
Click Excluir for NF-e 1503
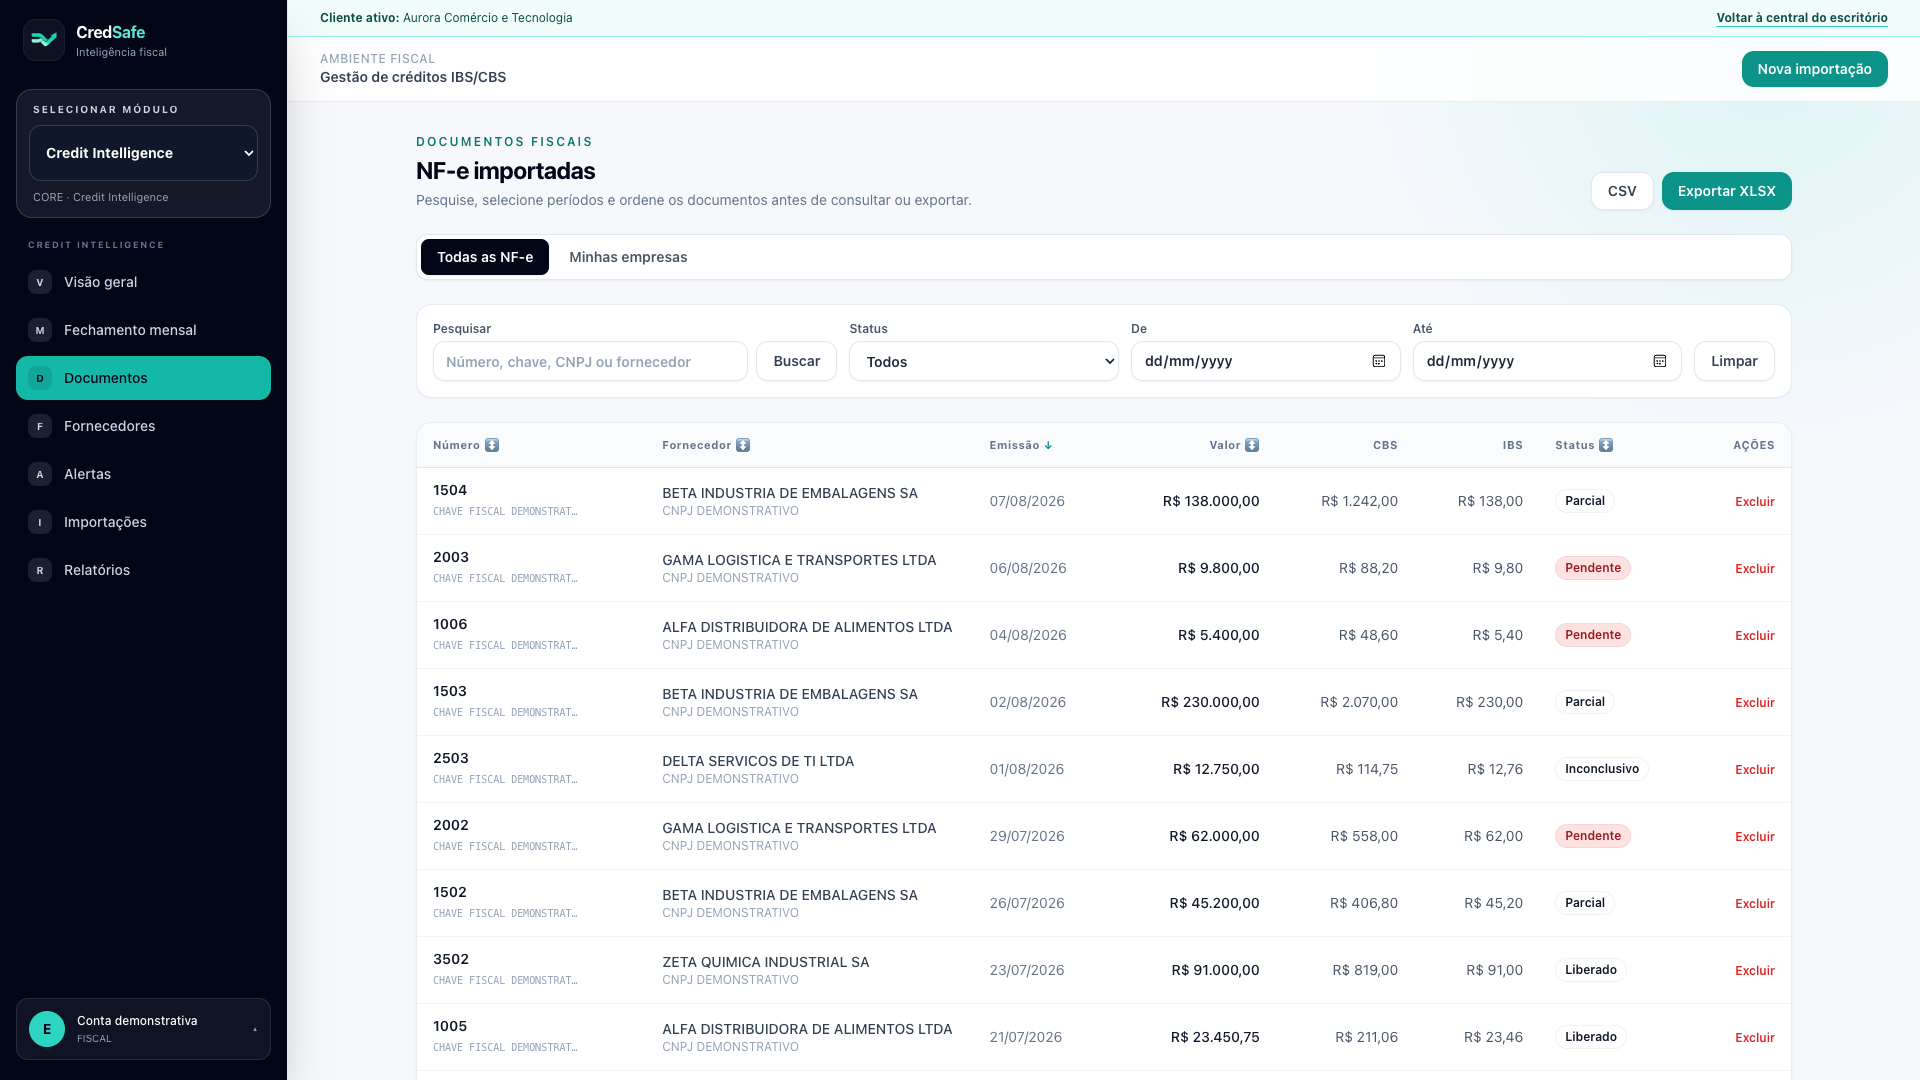tap(1754, 703)
